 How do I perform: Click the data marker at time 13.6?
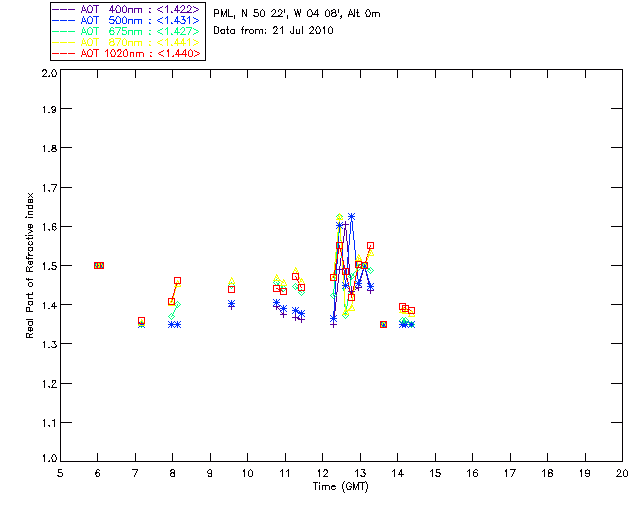[x=383, y=325]
